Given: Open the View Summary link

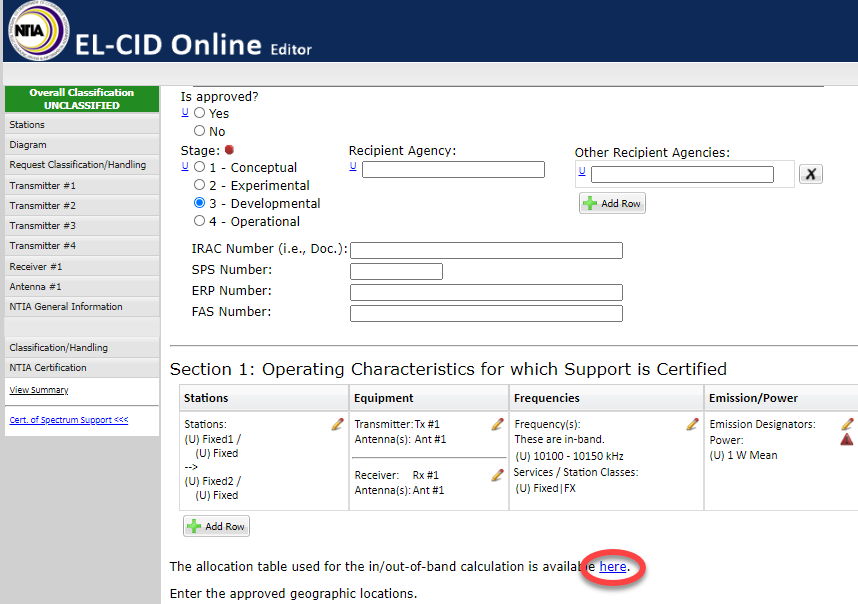Looking at the screenshot, I should (x=39, y=390).
